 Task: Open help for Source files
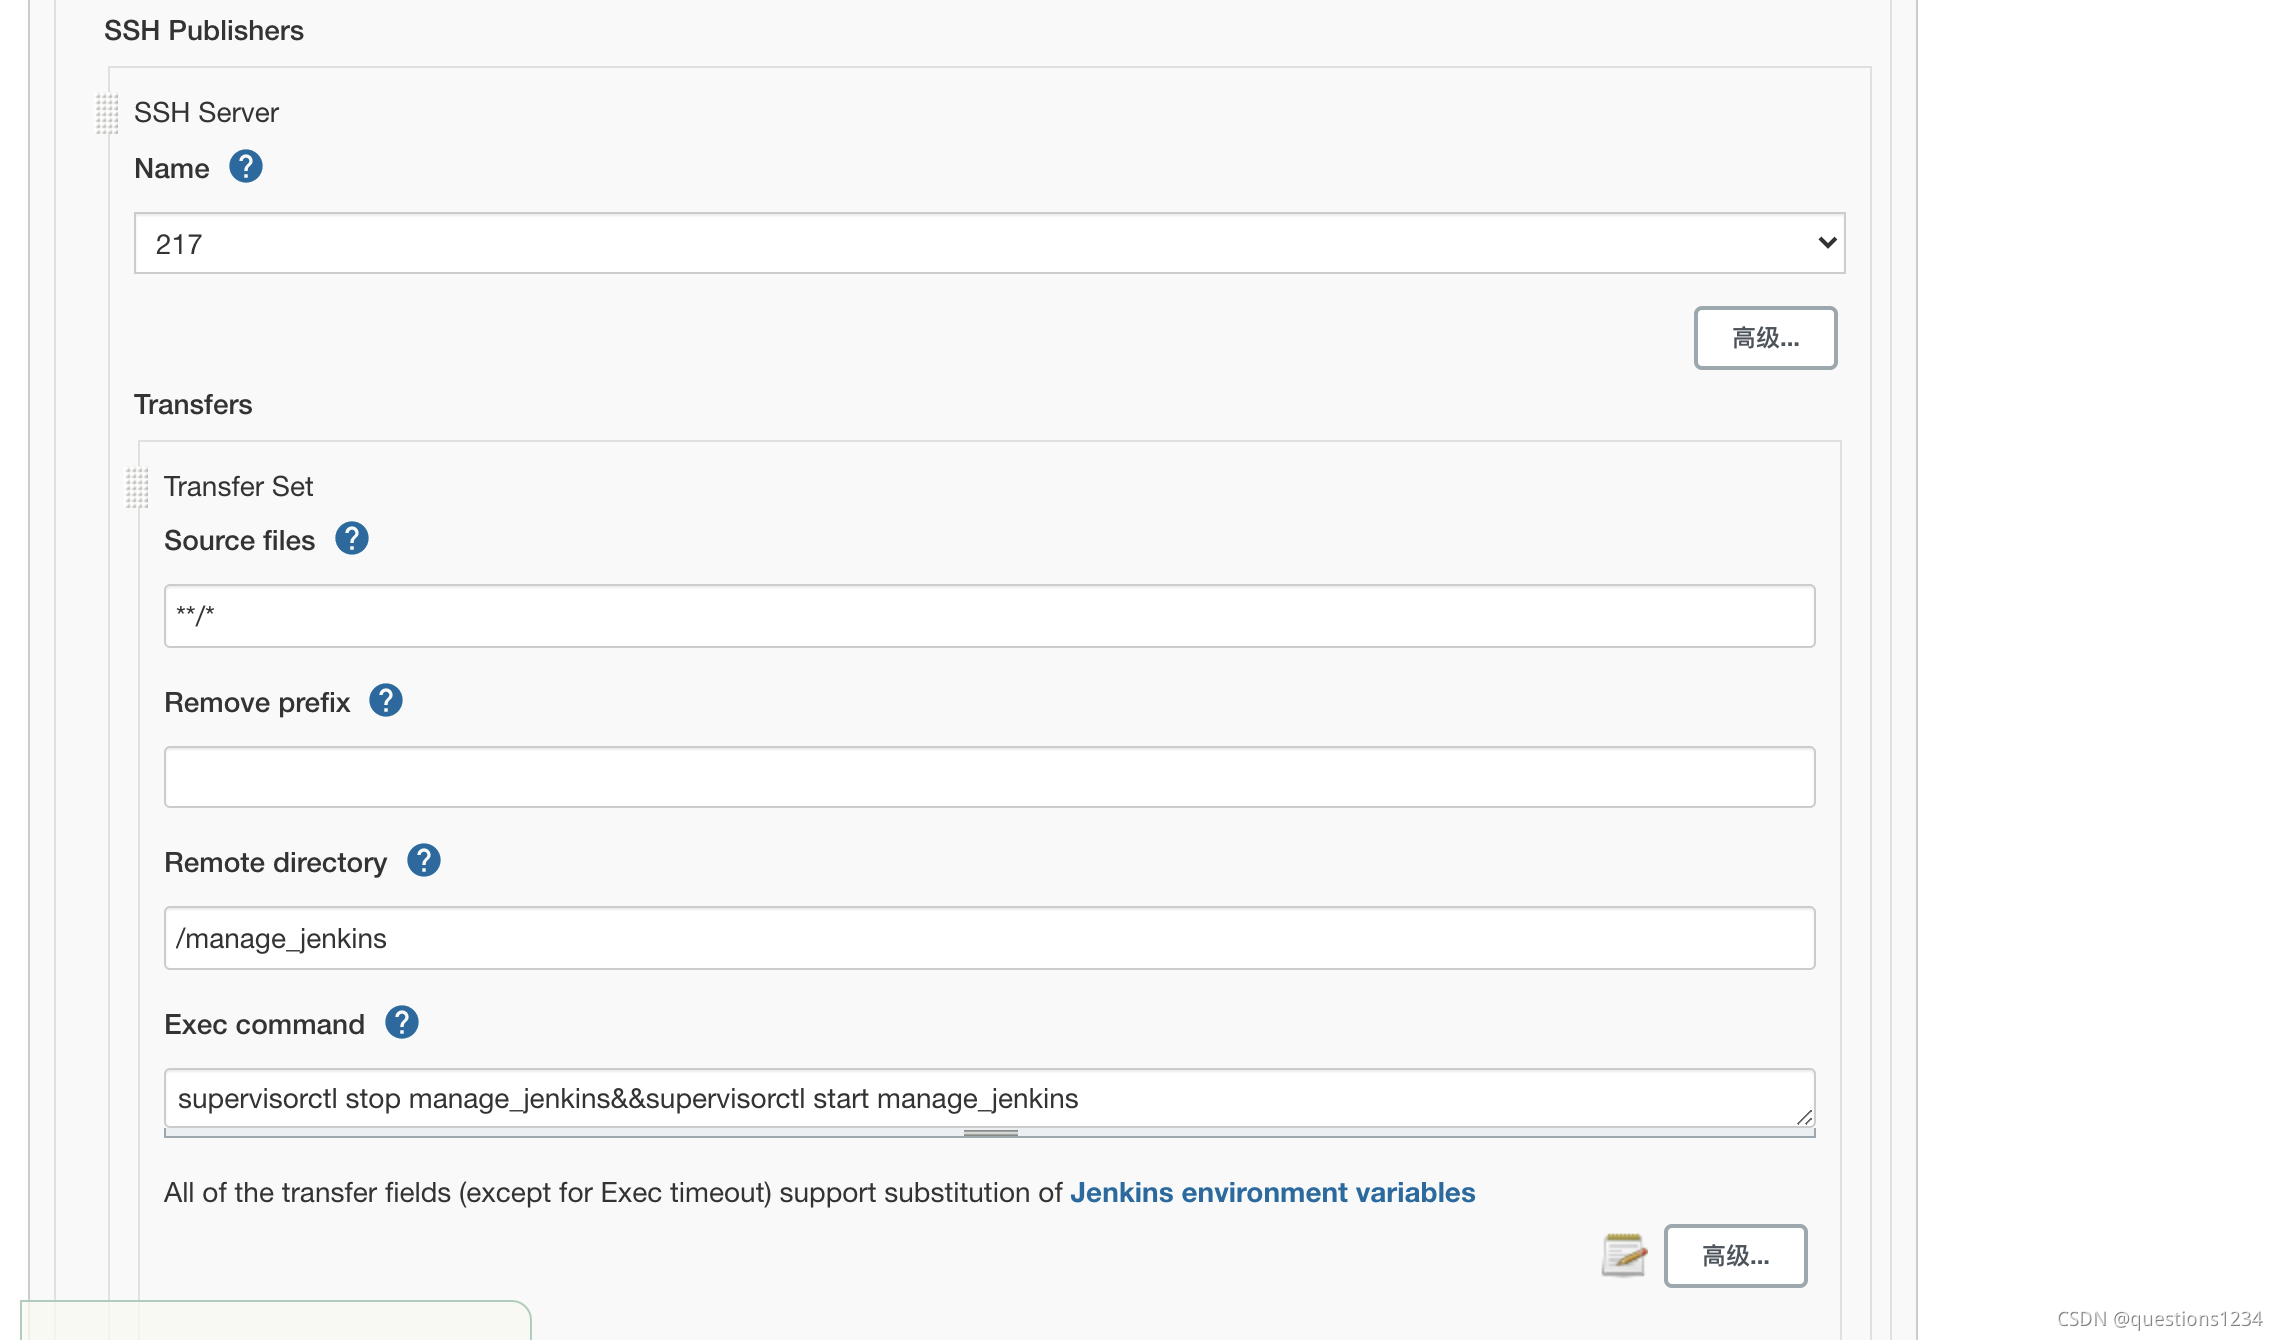[x=351, y=539]
